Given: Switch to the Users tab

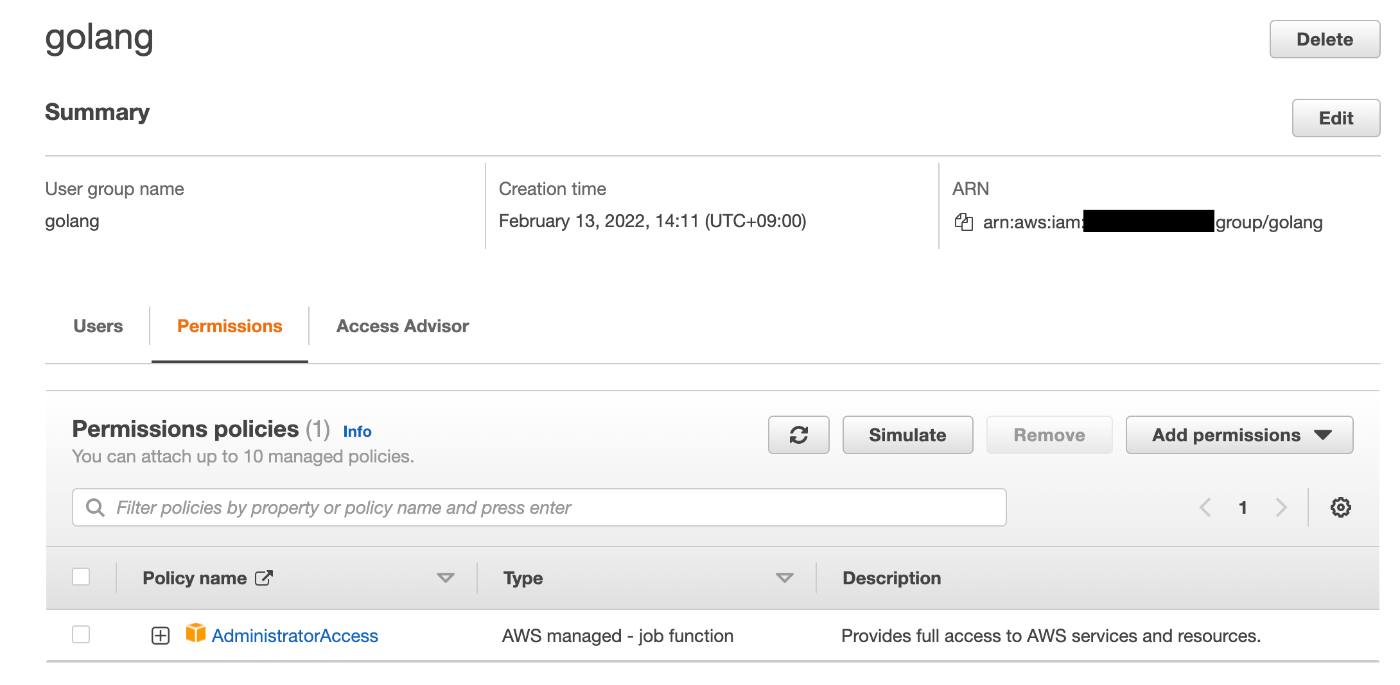Looking at the screenshot, I should pos(98,326).
